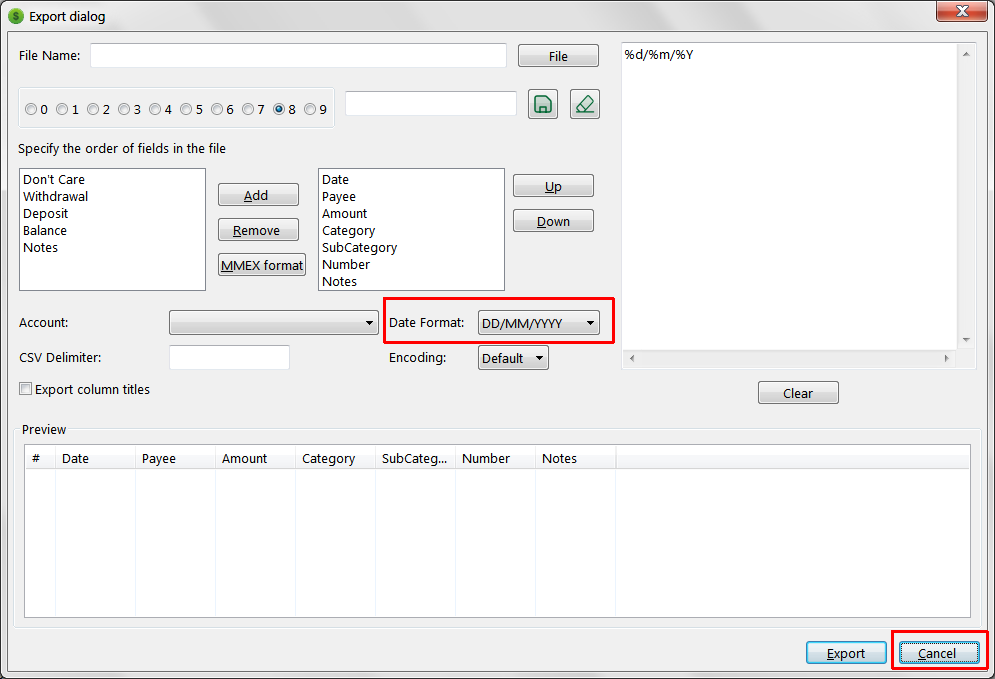This screenshot has height=679, width=995.
Task: Click the SubCateg... preview column header
Action: coord(415,458)
